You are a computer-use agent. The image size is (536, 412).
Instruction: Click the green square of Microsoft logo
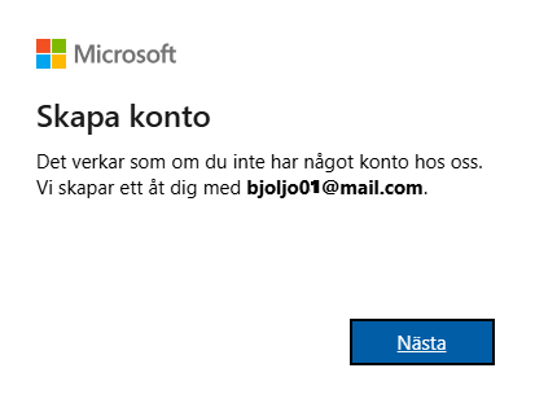pyautogui.click(x=59, y=46)
